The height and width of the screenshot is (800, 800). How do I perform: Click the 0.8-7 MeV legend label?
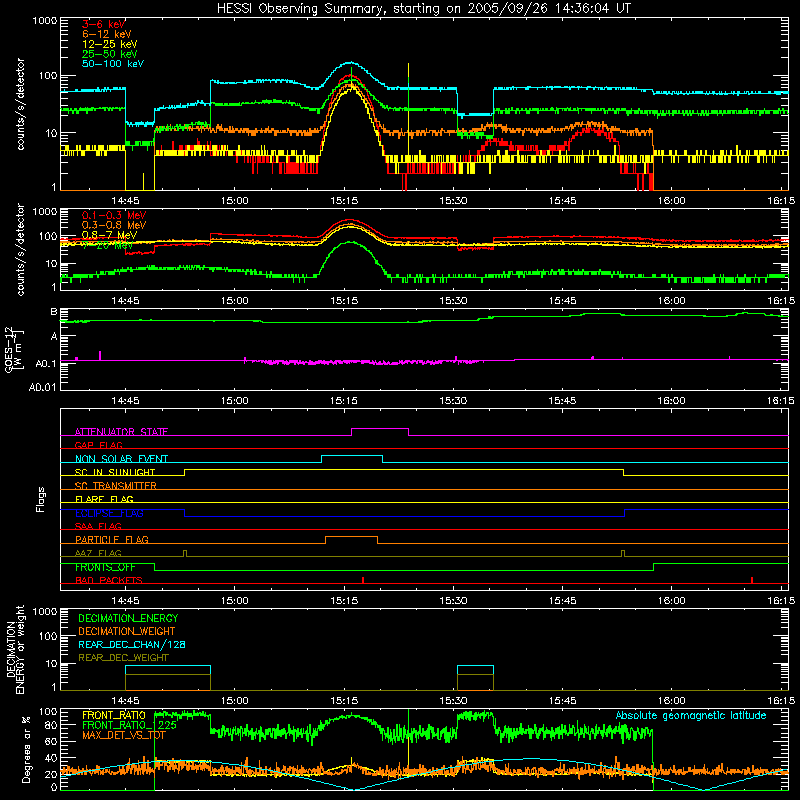coord(109,235)
